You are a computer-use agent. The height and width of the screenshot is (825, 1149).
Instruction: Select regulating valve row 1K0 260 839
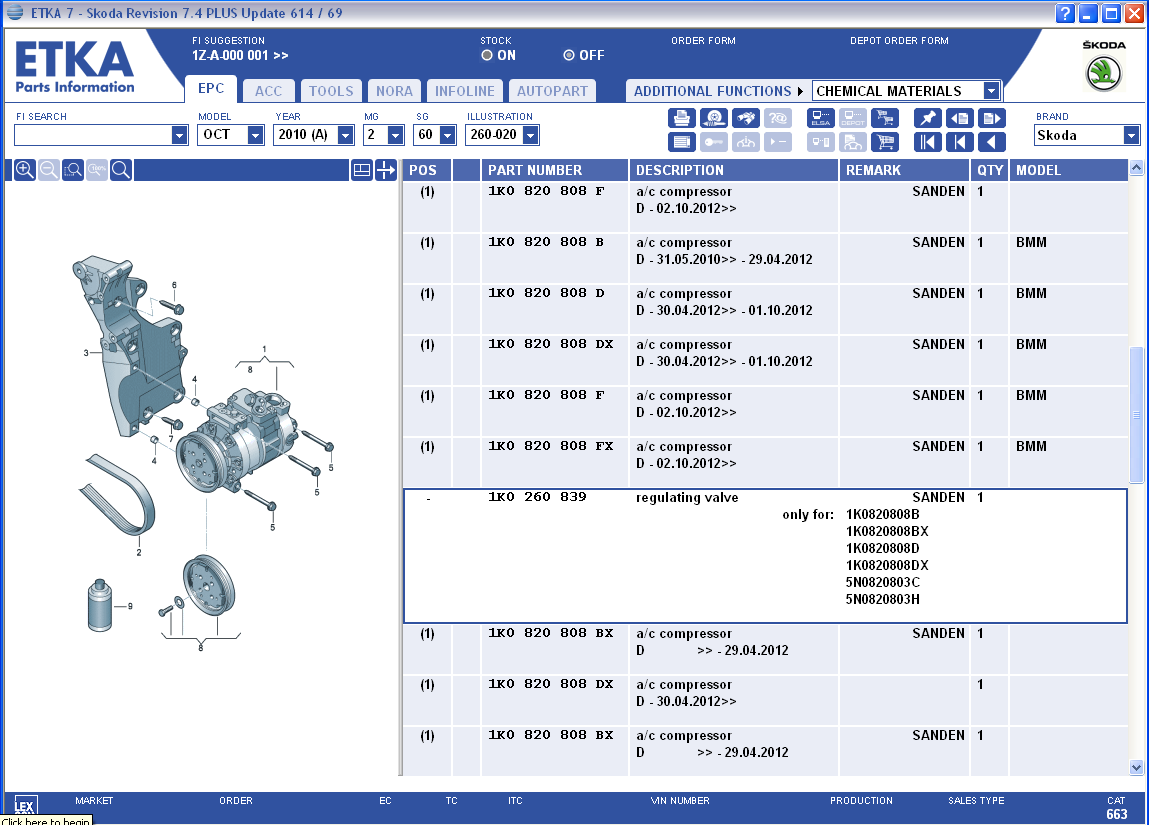765,556
